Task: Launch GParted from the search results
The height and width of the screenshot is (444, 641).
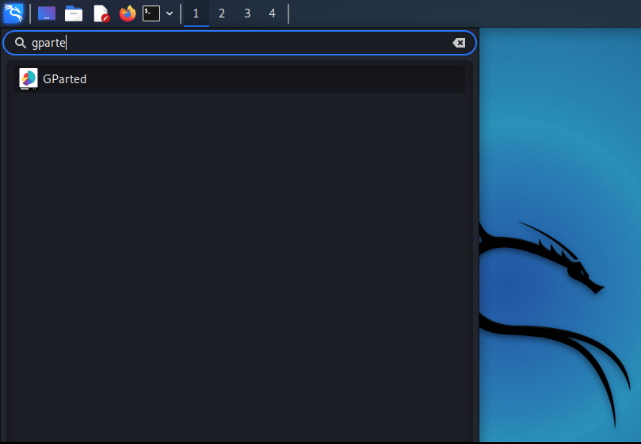Action: [x=240, y=79]
